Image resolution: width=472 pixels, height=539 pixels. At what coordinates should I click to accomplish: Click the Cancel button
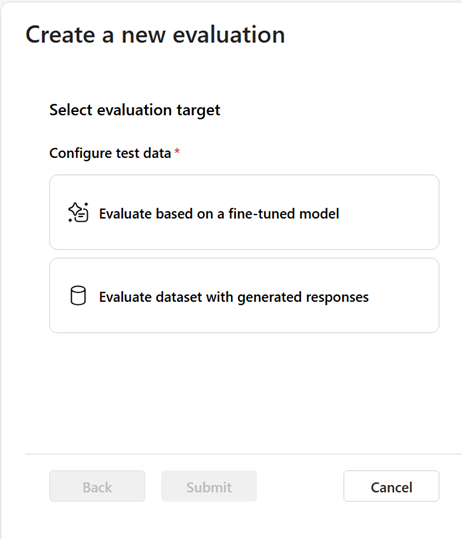tap(391, 486)
